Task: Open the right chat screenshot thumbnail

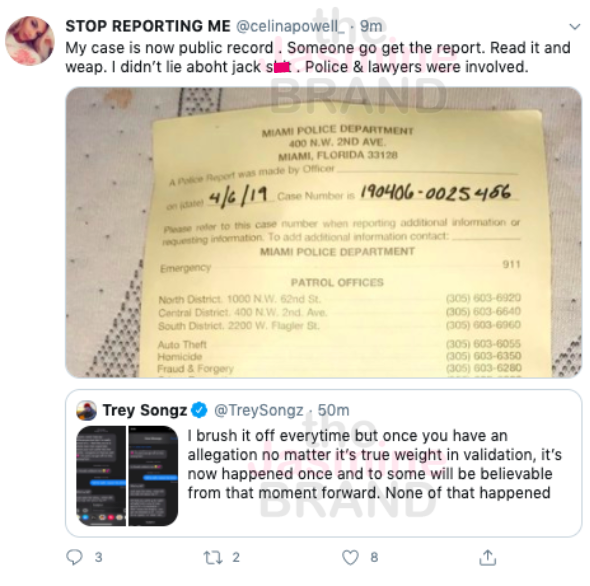Action: click(x=153, y=476)
